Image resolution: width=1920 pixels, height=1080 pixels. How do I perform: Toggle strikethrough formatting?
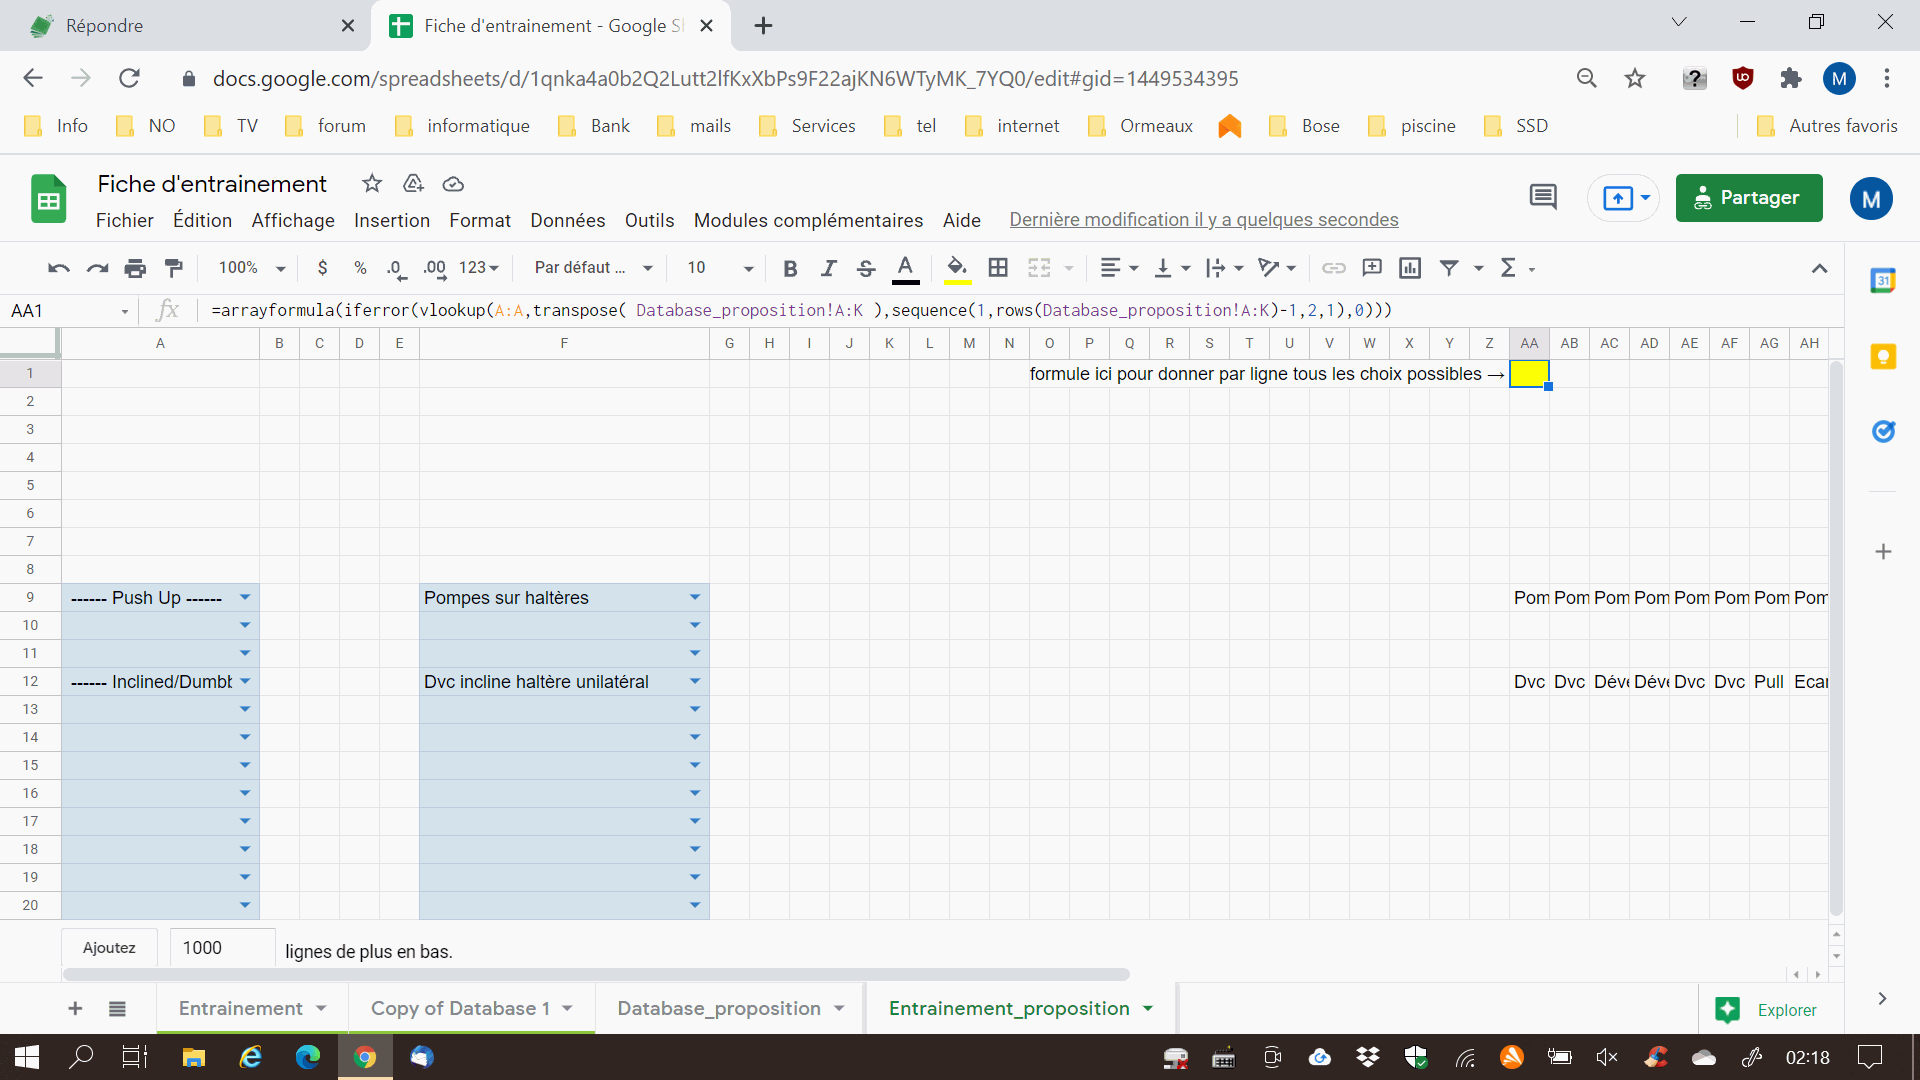(866, 268)
